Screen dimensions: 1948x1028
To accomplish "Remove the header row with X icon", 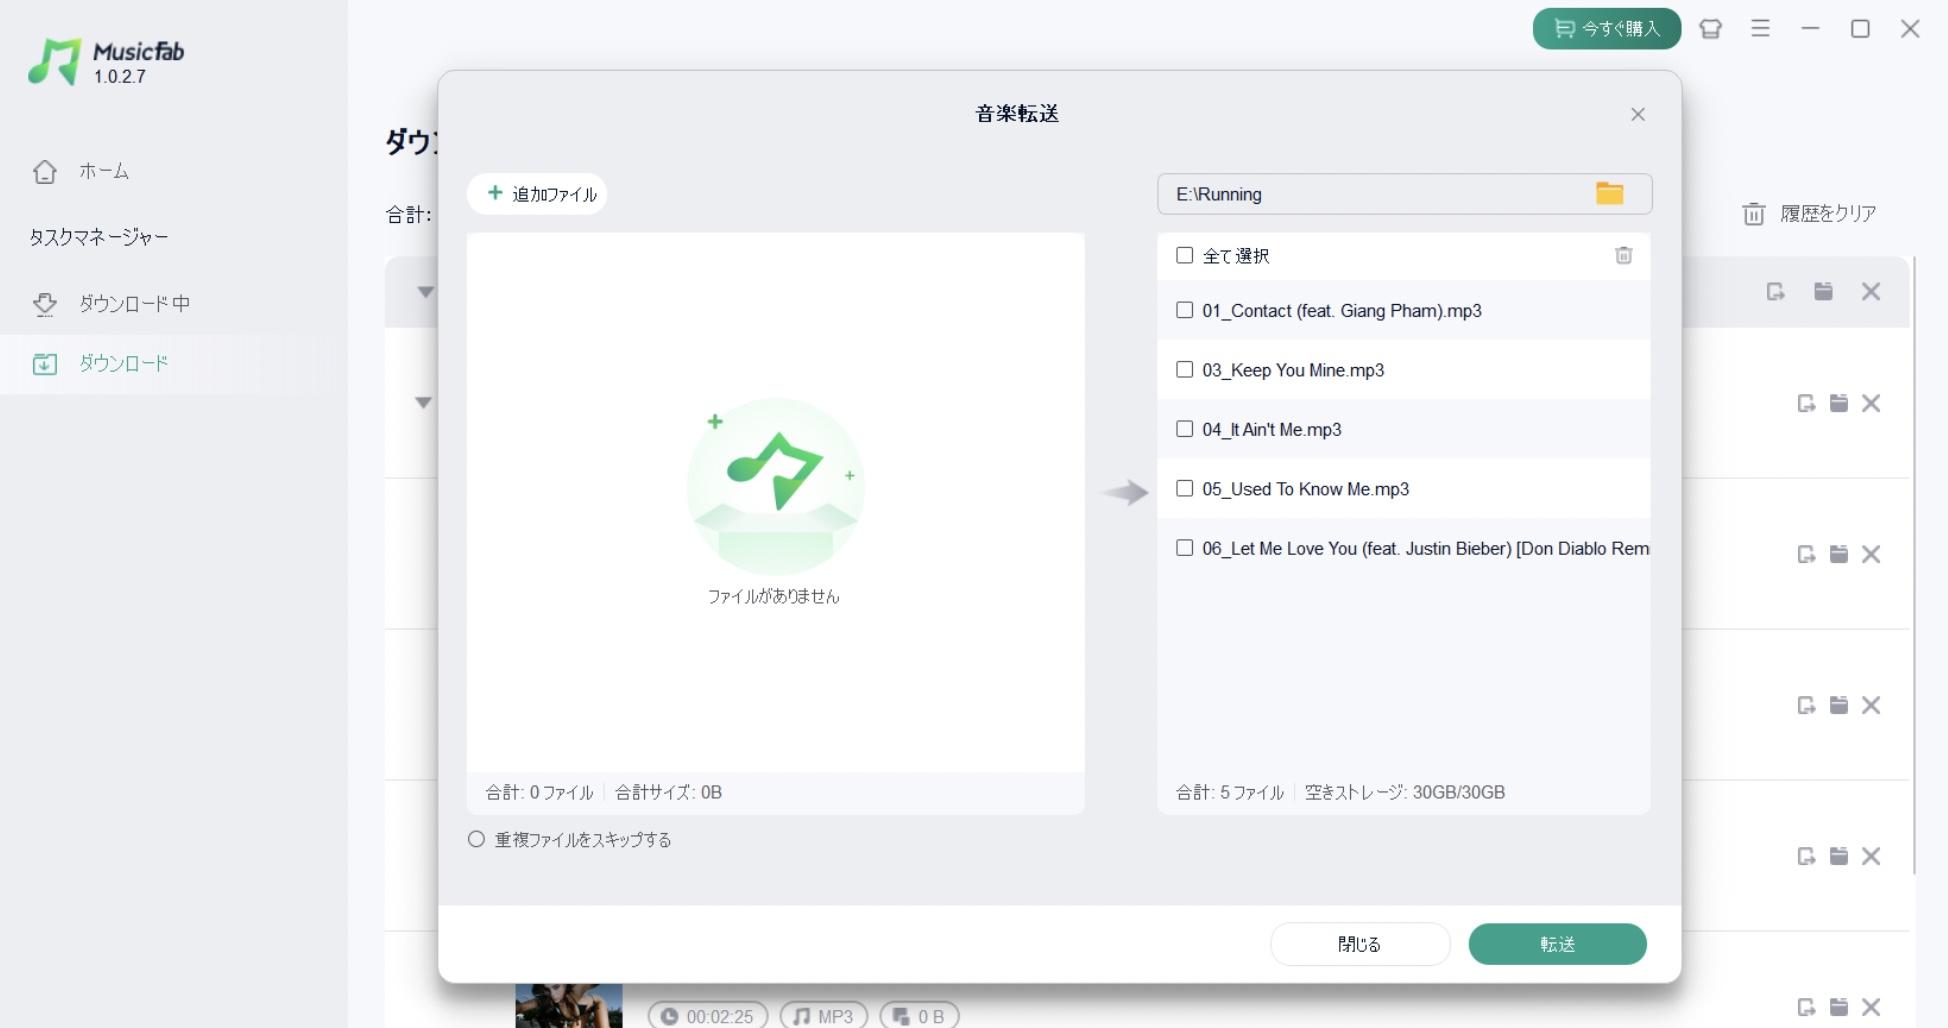I will [1871, 291].
